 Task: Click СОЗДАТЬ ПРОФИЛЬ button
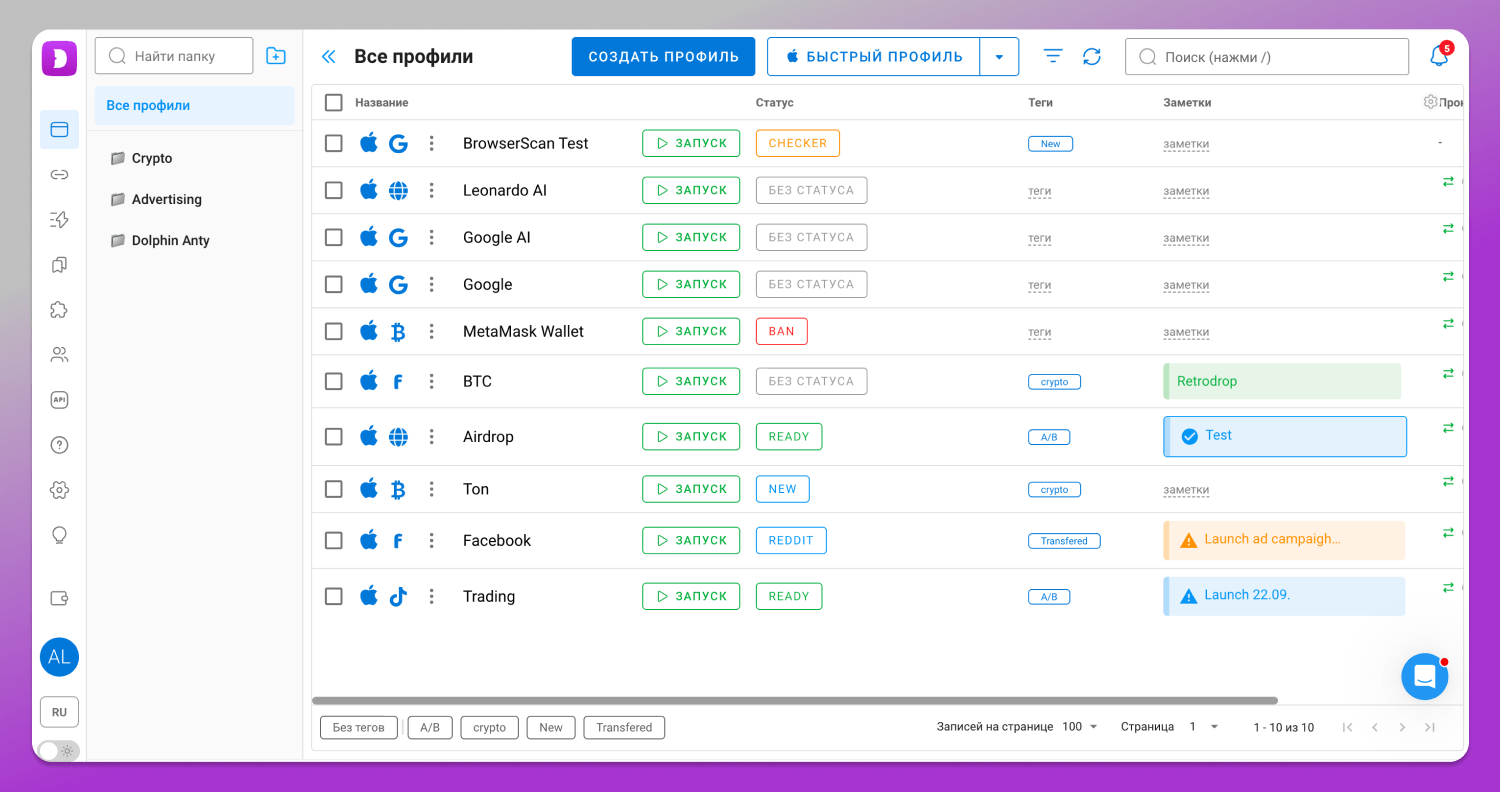point(663,57)
